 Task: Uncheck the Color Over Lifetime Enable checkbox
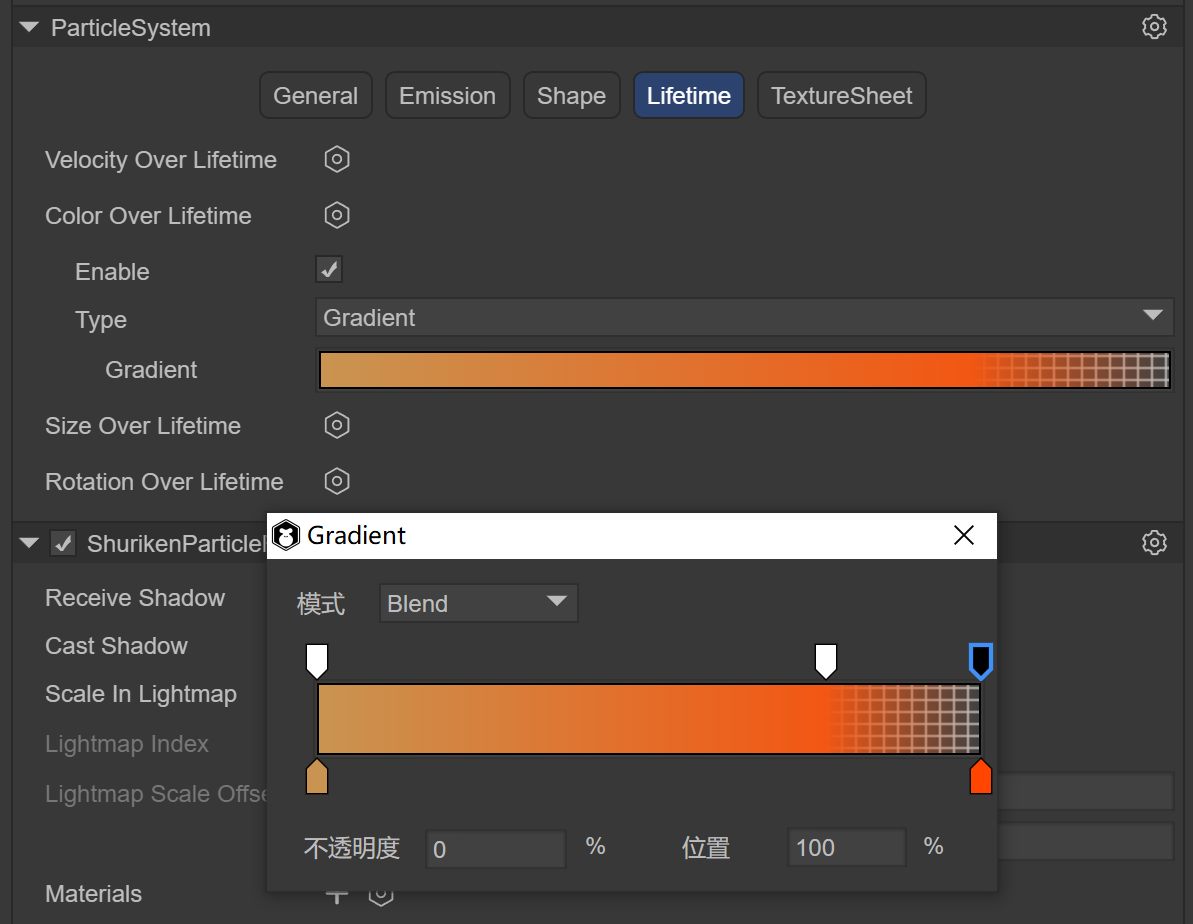click(x=328, y=269)
